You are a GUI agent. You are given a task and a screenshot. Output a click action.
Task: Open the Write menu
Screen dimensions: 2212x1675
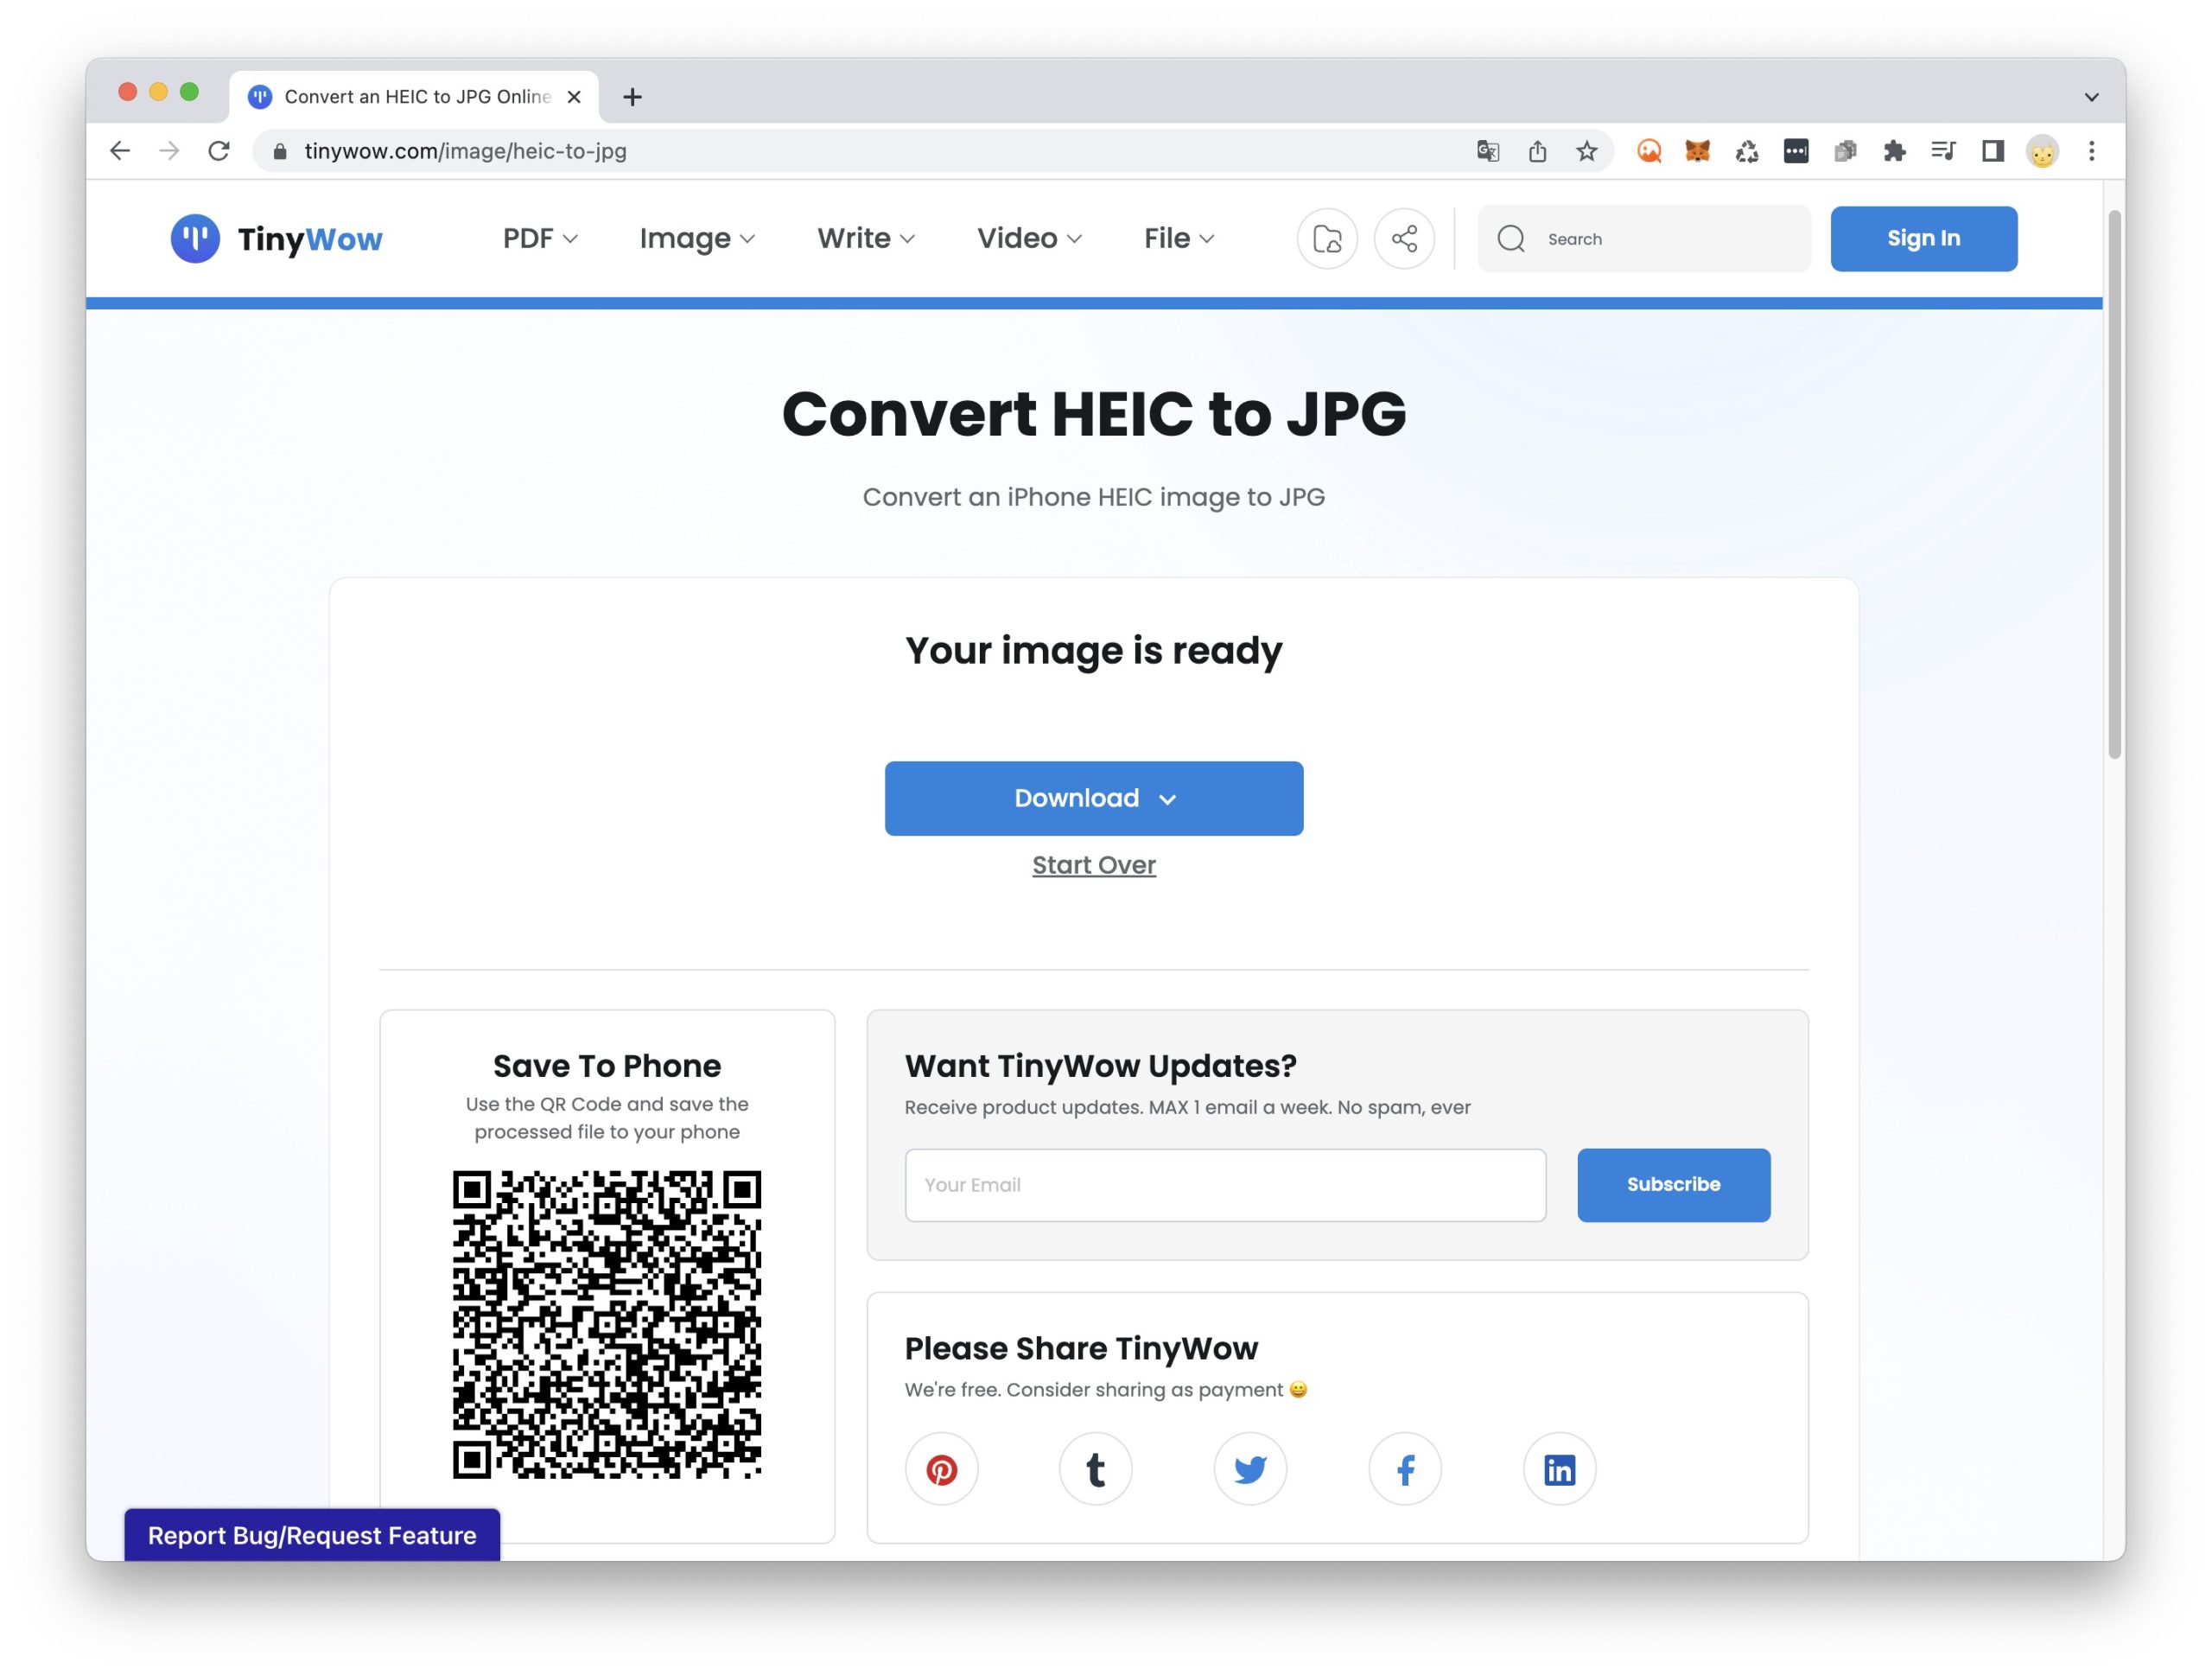(x=865, y=239)
